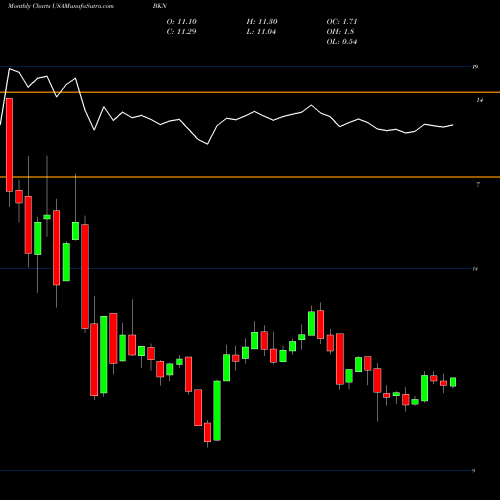Click the 'OC: 1.71' statistic
This screenshot has width=500, height=500.
[x=342, y=22]
